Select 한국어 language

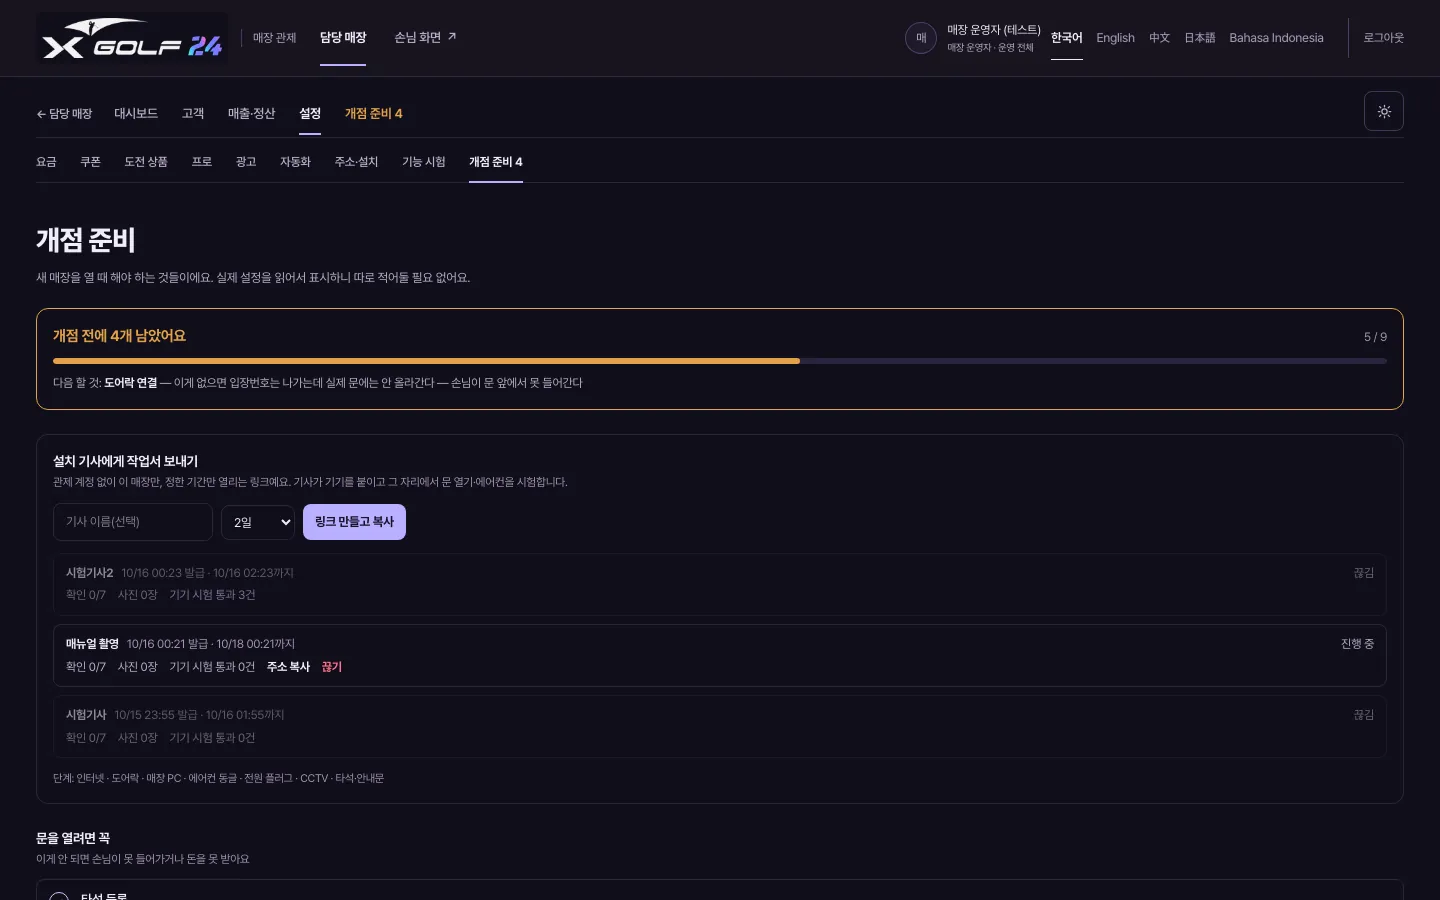[1066, 38]
